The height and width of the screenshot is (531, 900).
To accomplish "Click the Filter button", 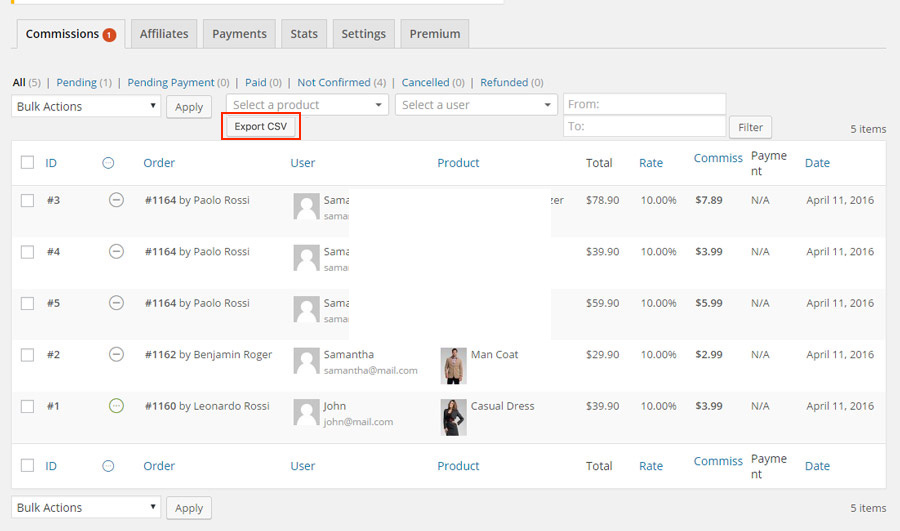I will (x=750, y=127).
